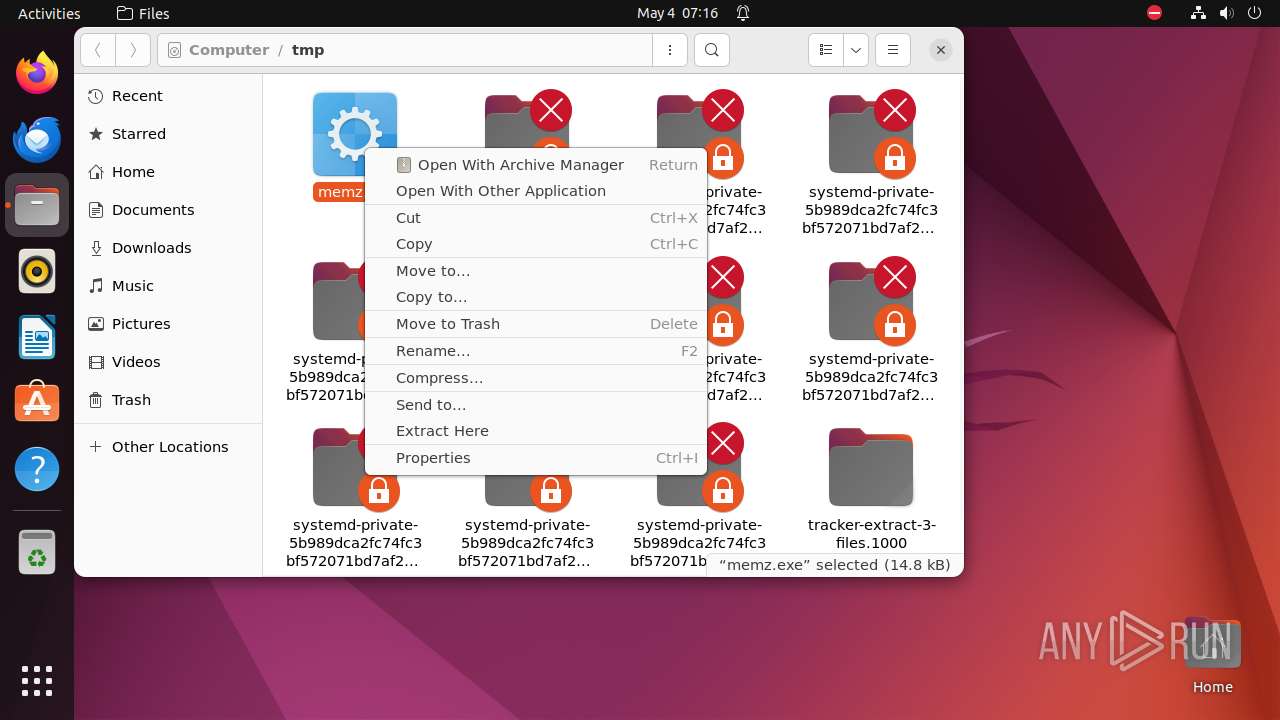Screen dimensions: 1280x720
Task: Open LibreOffice Writer from the dock
Action: tap(37, 337)
